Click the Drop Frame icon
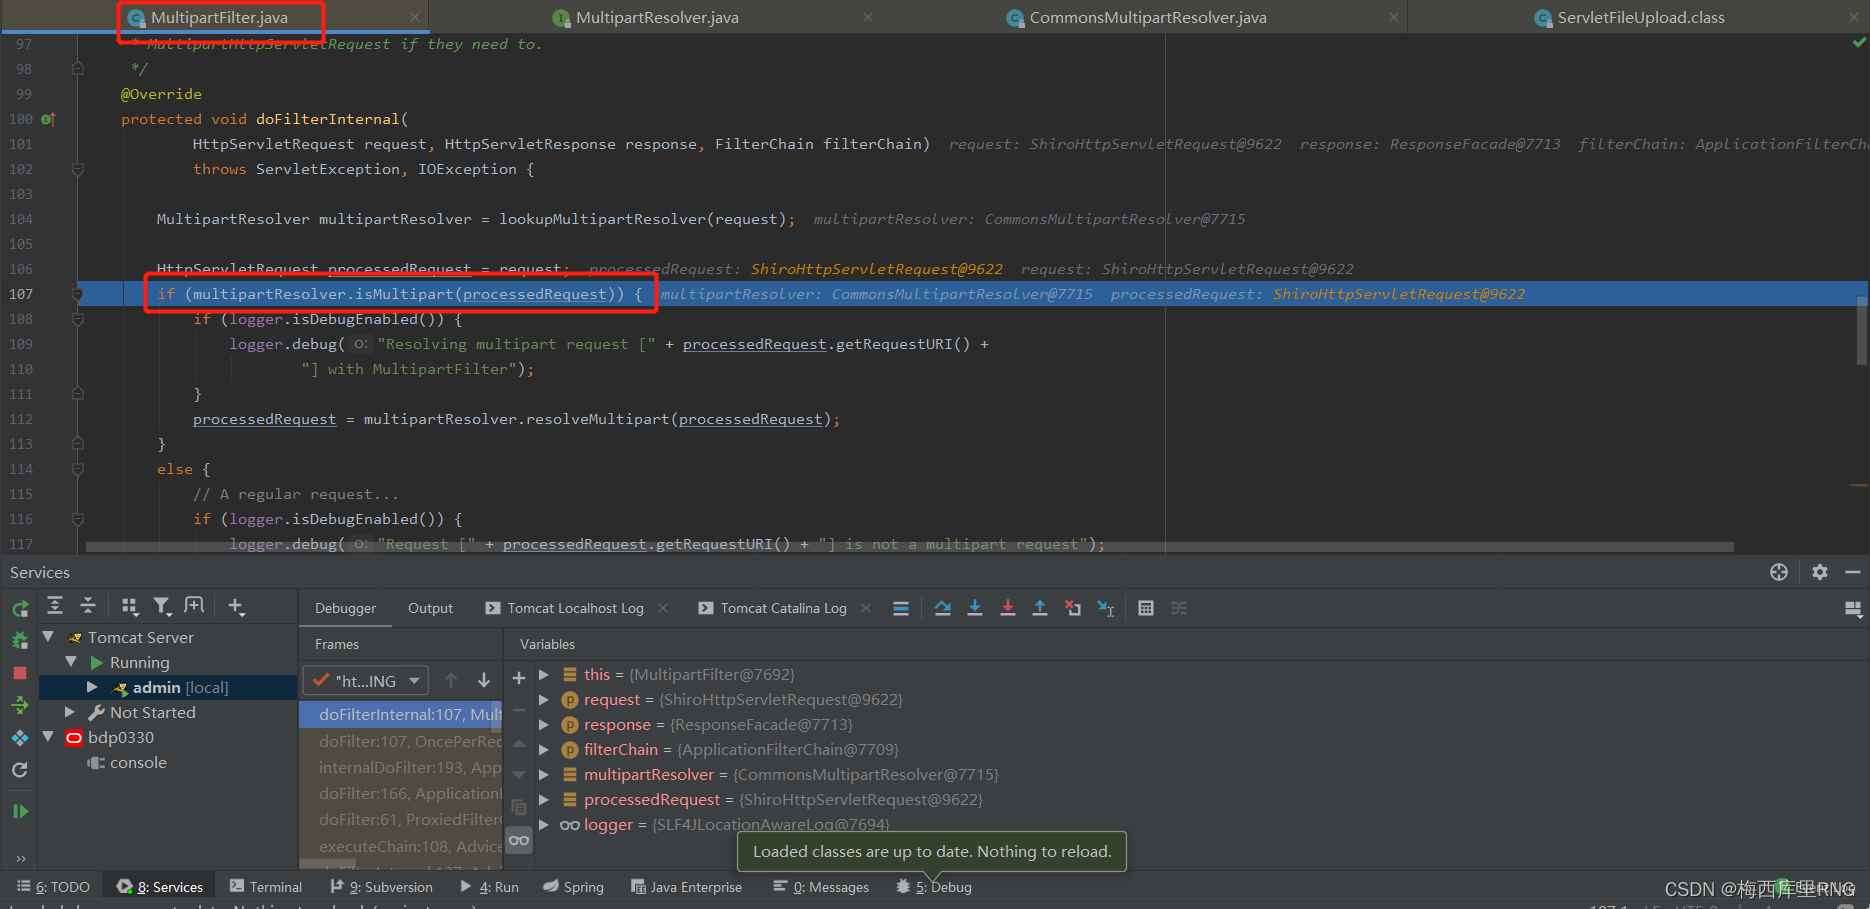Screen dimensions: 1870x909 pos(1073,608)
